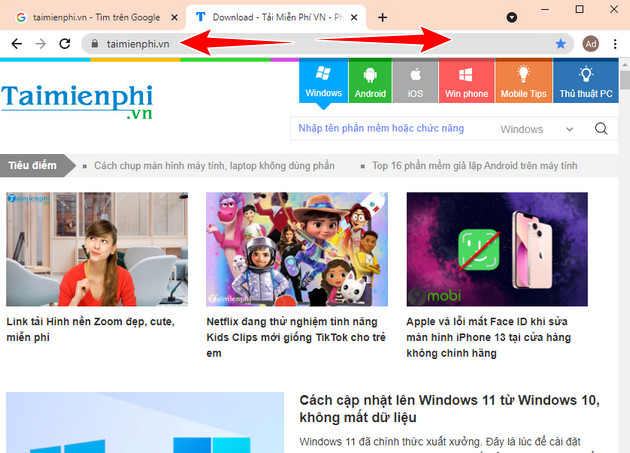Open a new tab with plus button
This screenshot has height=453, width=630.
pos(382,17)
